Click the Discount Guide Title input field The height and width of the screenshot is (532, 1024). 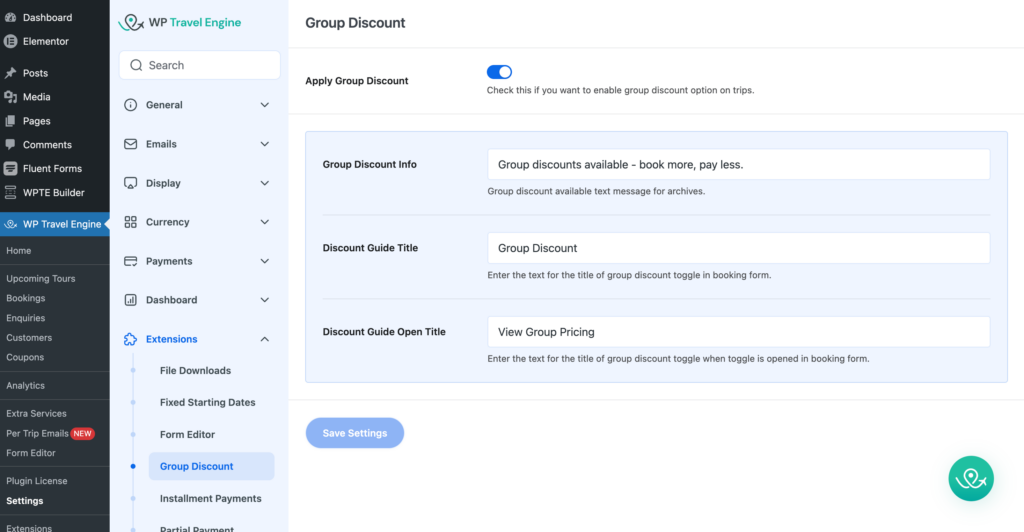[x=738, y=248]
